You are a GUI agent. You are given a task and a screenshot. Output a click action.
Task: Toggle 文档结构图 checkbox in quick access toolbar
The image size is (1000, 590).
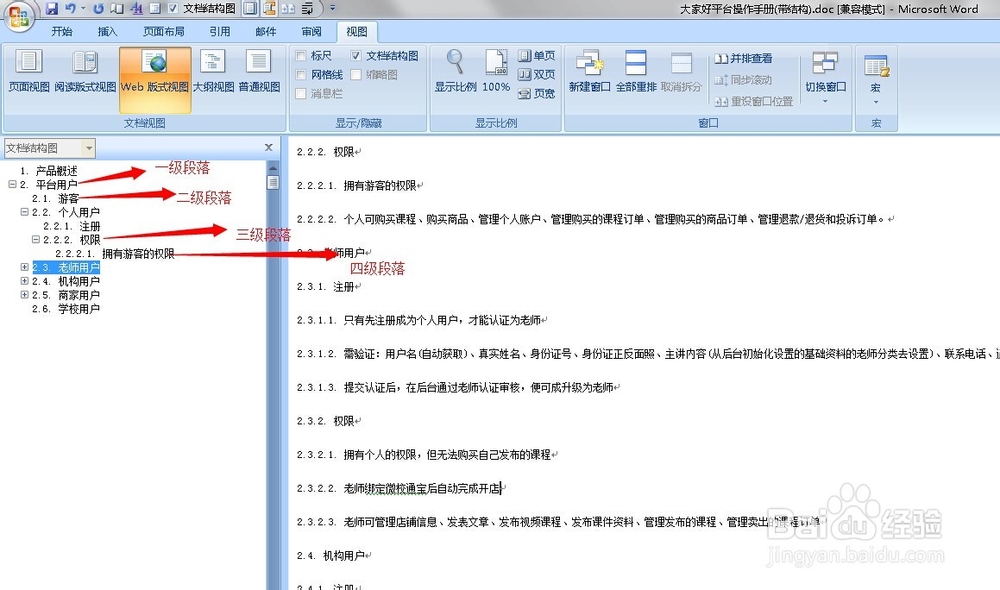173,9
